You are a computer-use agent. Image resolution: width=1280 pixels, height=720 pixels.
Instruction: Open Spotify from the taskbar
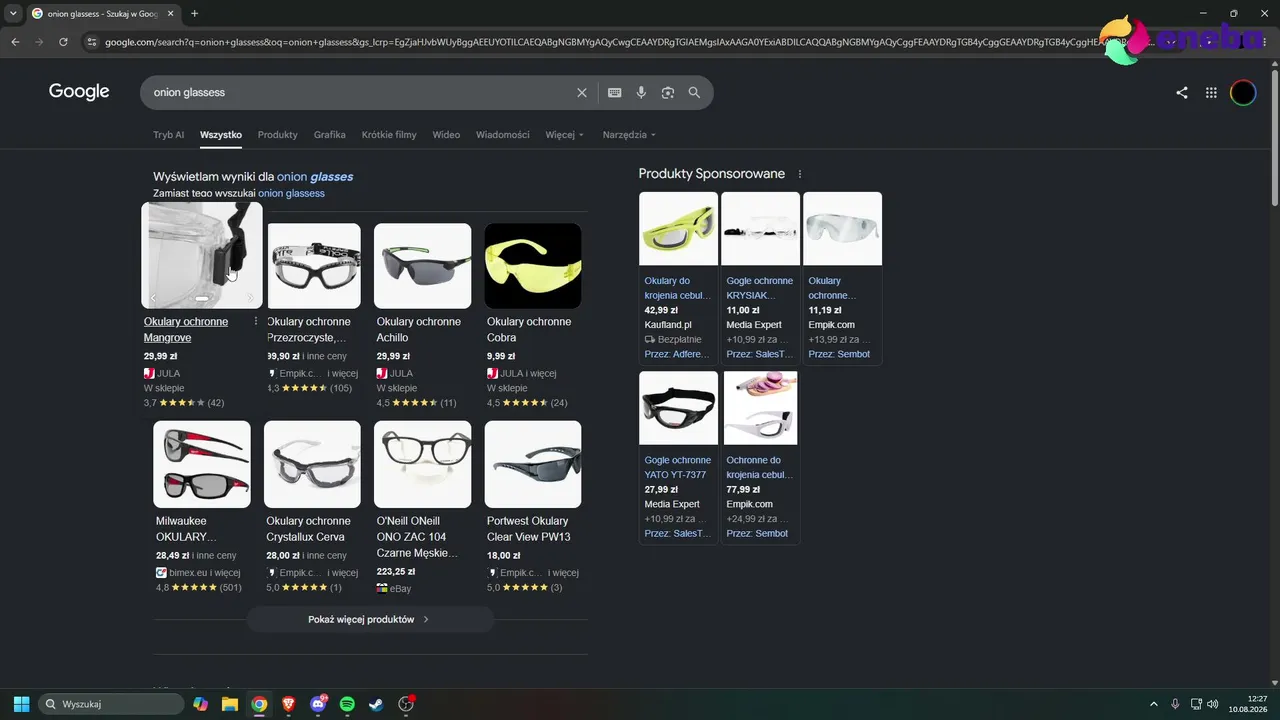click(347, 704)
